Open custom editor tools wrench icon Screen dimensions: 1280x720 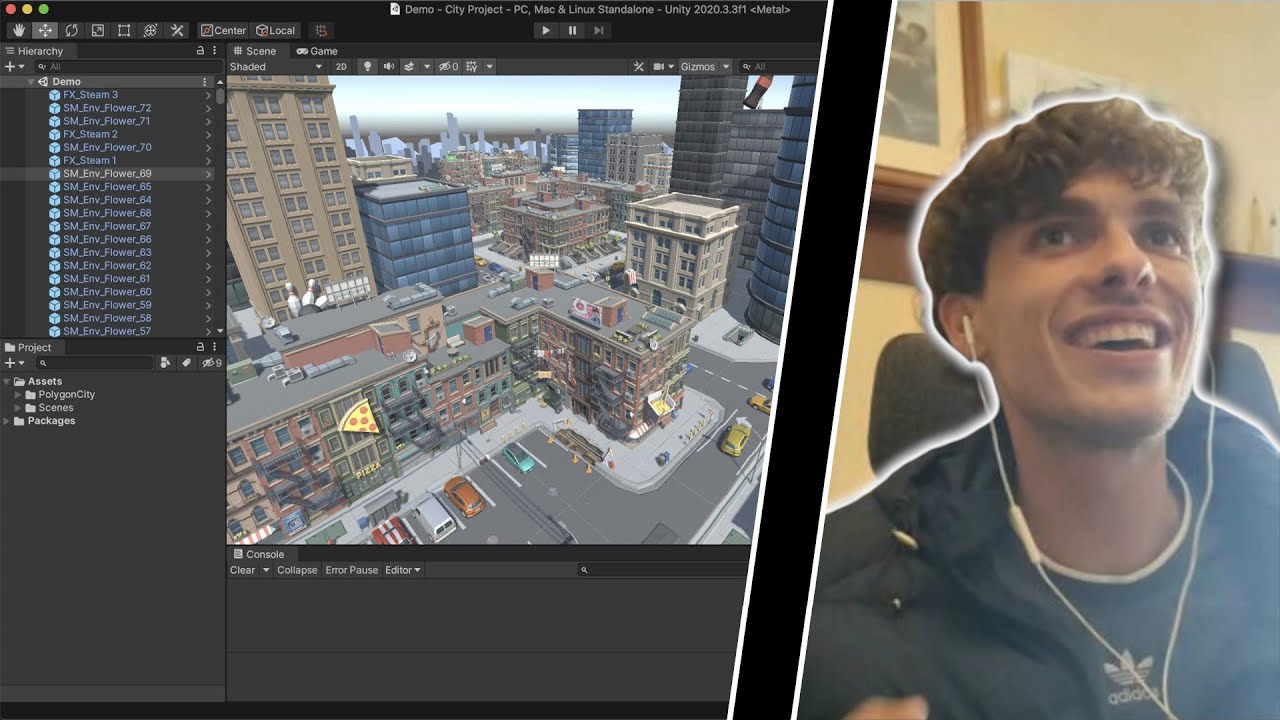click(177, 30)
